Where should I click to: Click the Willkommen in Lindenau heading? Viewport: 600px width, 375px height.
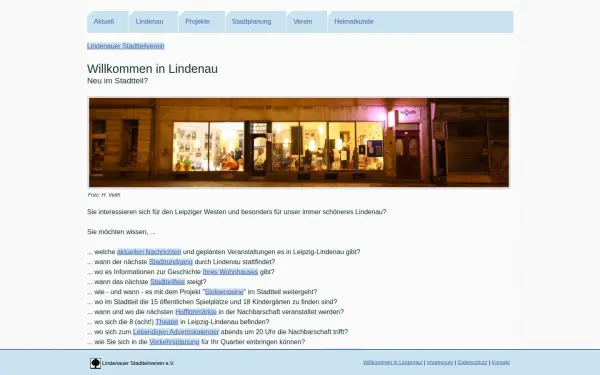152,69
